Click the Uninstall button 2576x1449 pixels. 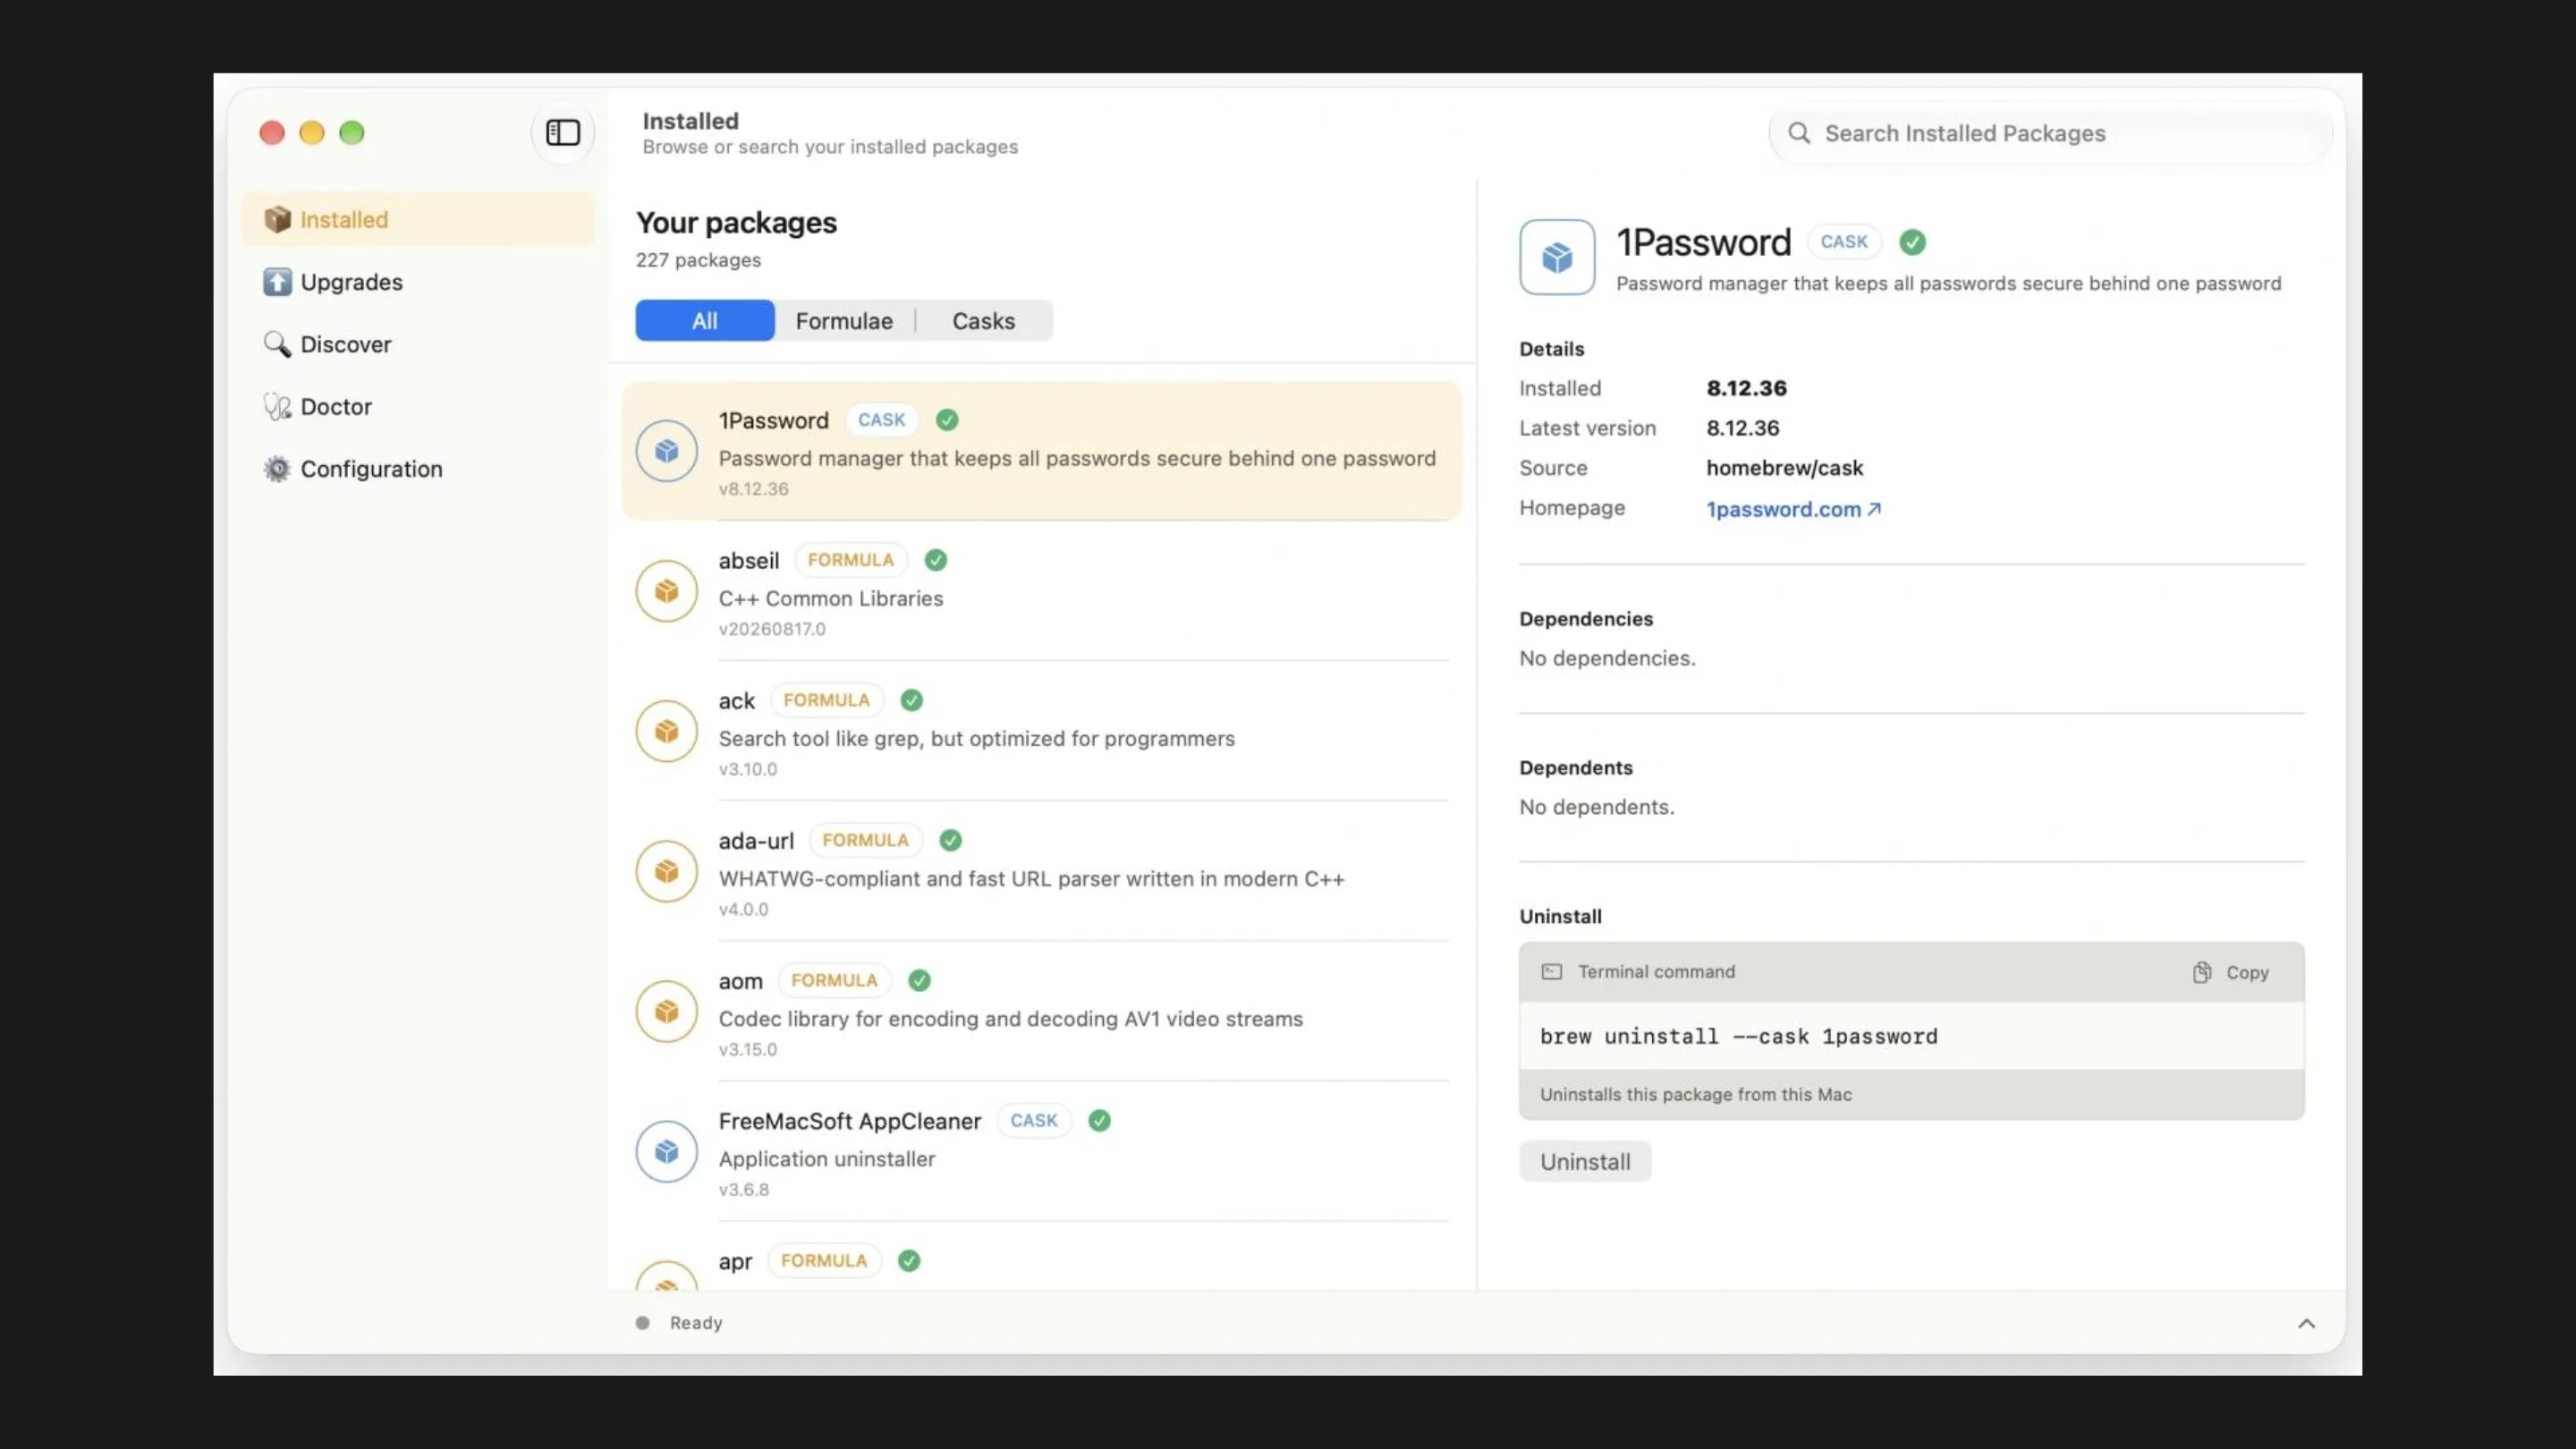[x=1585, y=1161]
